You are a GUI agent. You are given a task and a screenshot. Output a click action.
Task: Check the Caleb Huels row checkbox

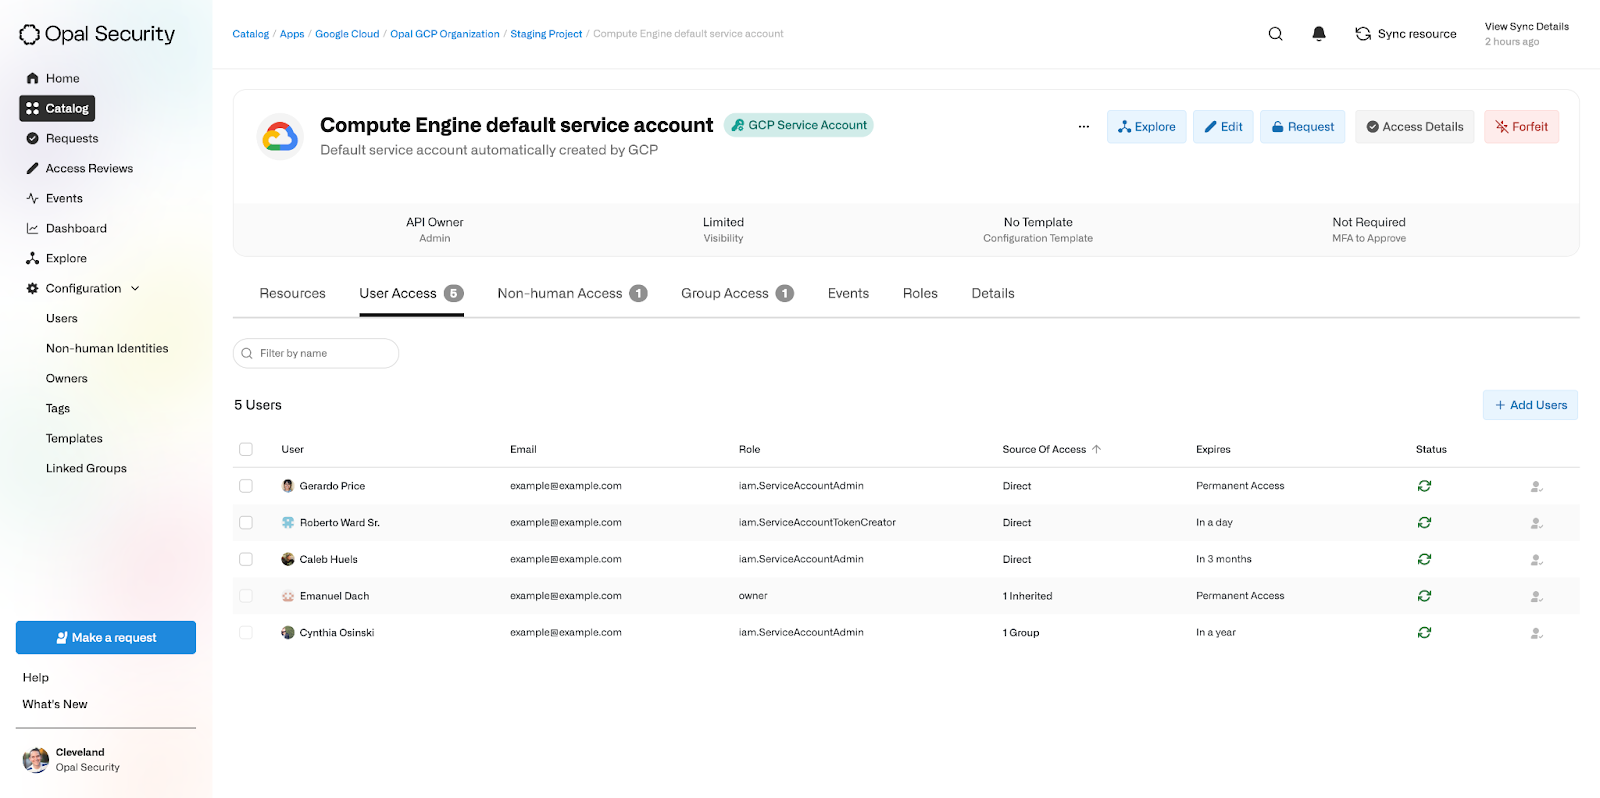tap(246, 559)
